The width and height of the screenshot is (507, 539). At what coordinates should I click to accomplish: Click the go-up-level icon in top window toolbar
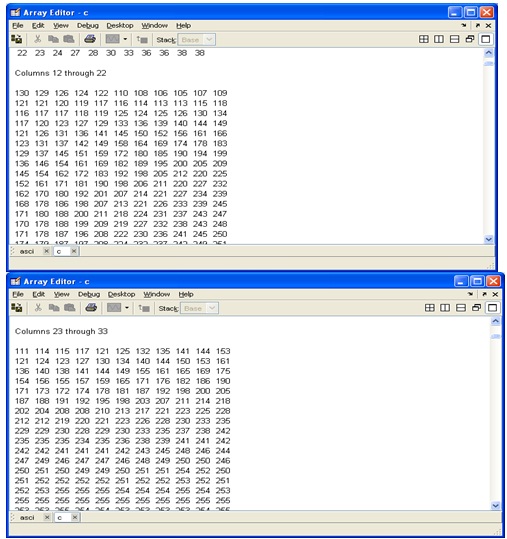(x=142, y=40)
